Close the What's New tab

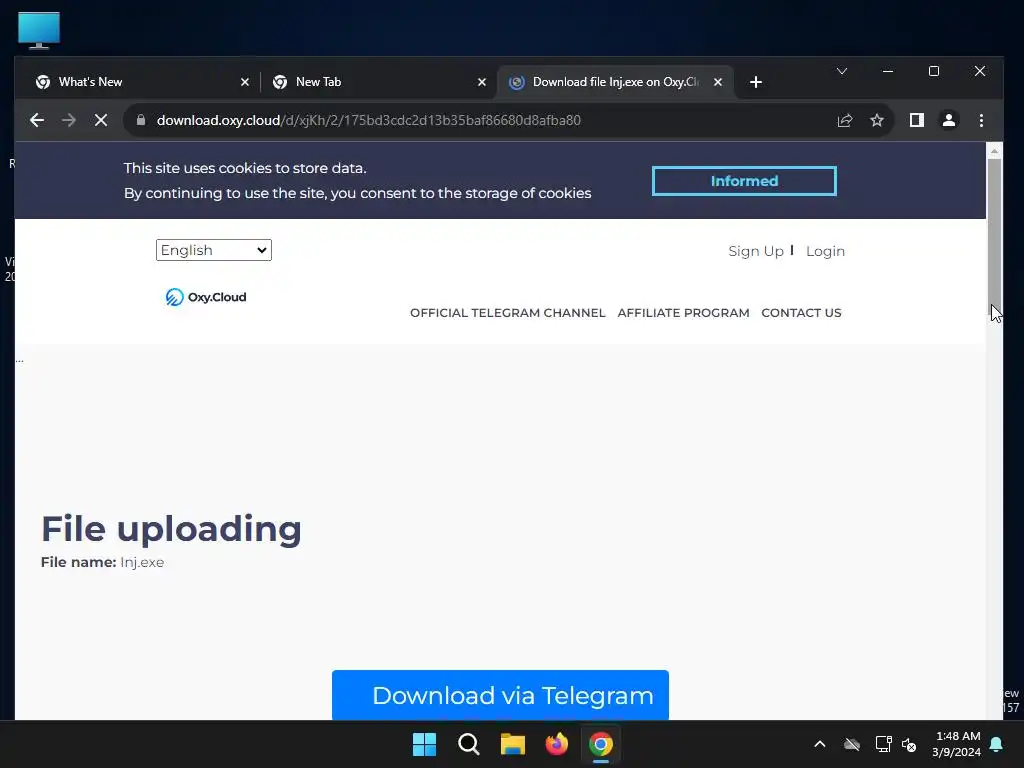(245, 82)
